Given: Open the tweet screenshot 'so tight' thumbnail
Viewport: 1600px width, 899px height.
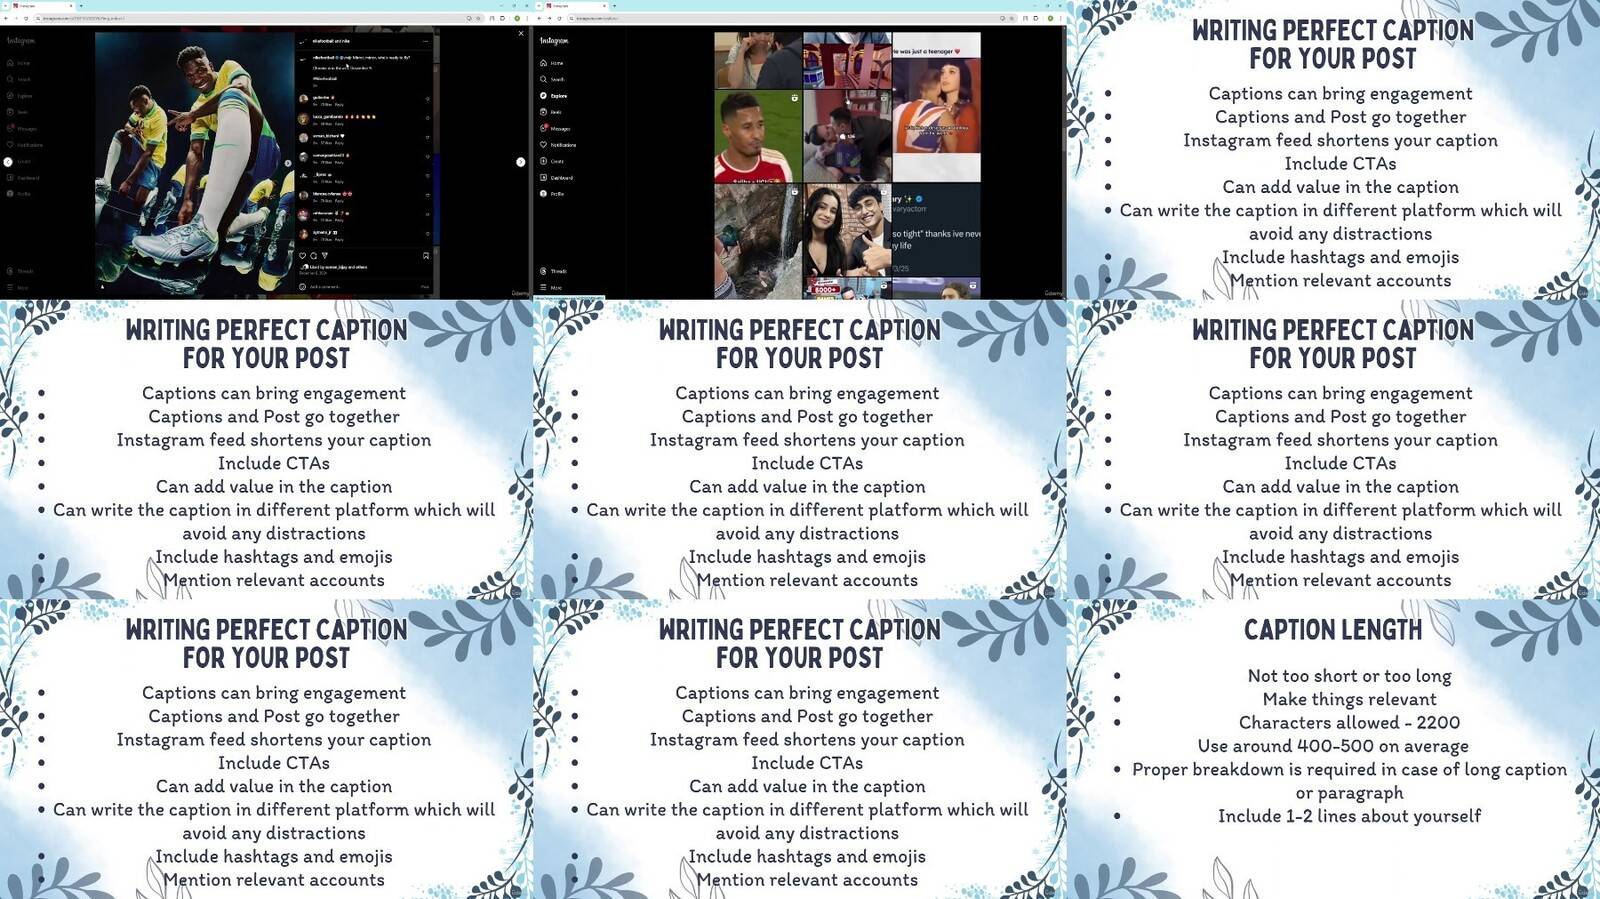Looking at the screenshot, I should tap(937, 230).
